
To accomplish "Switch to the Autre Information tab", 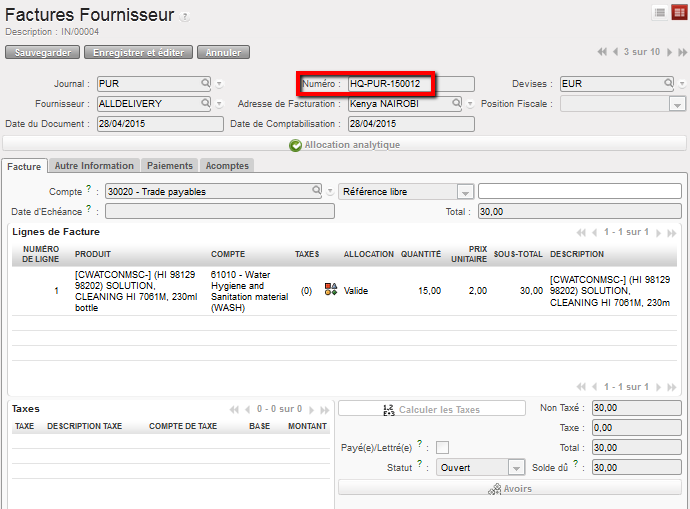I will [x=94, y=166].
